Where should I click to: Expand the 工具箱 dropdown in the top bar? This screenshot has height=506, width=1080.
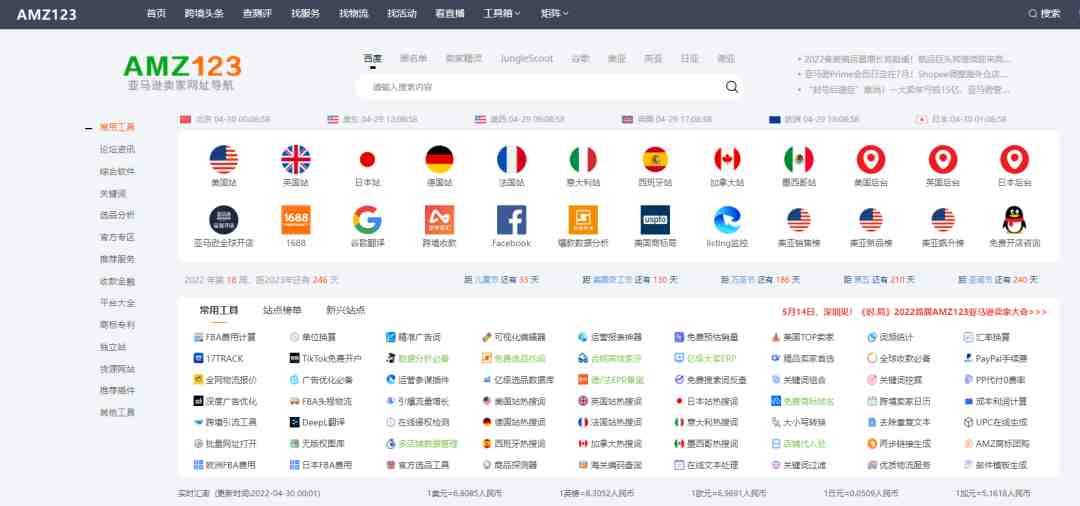tap(501, 13)
